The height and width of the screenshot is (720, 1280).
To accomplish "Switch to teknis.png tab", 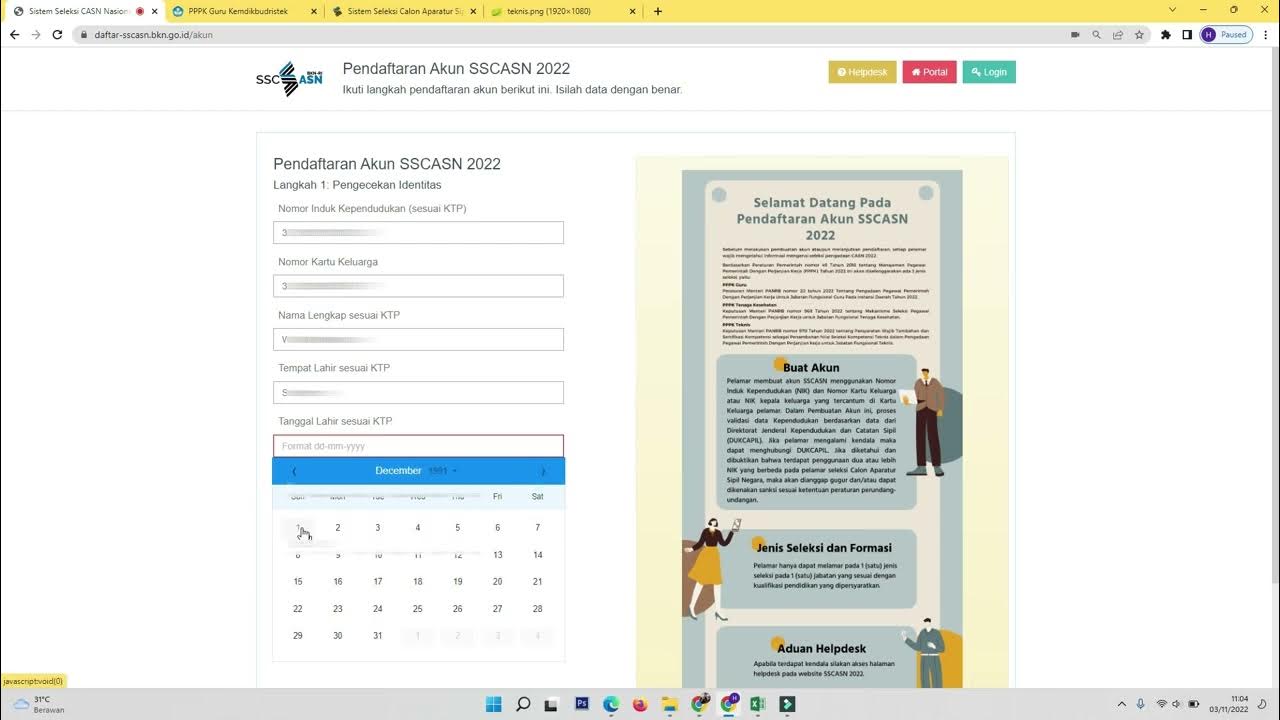I will click(x=563, y=11).
